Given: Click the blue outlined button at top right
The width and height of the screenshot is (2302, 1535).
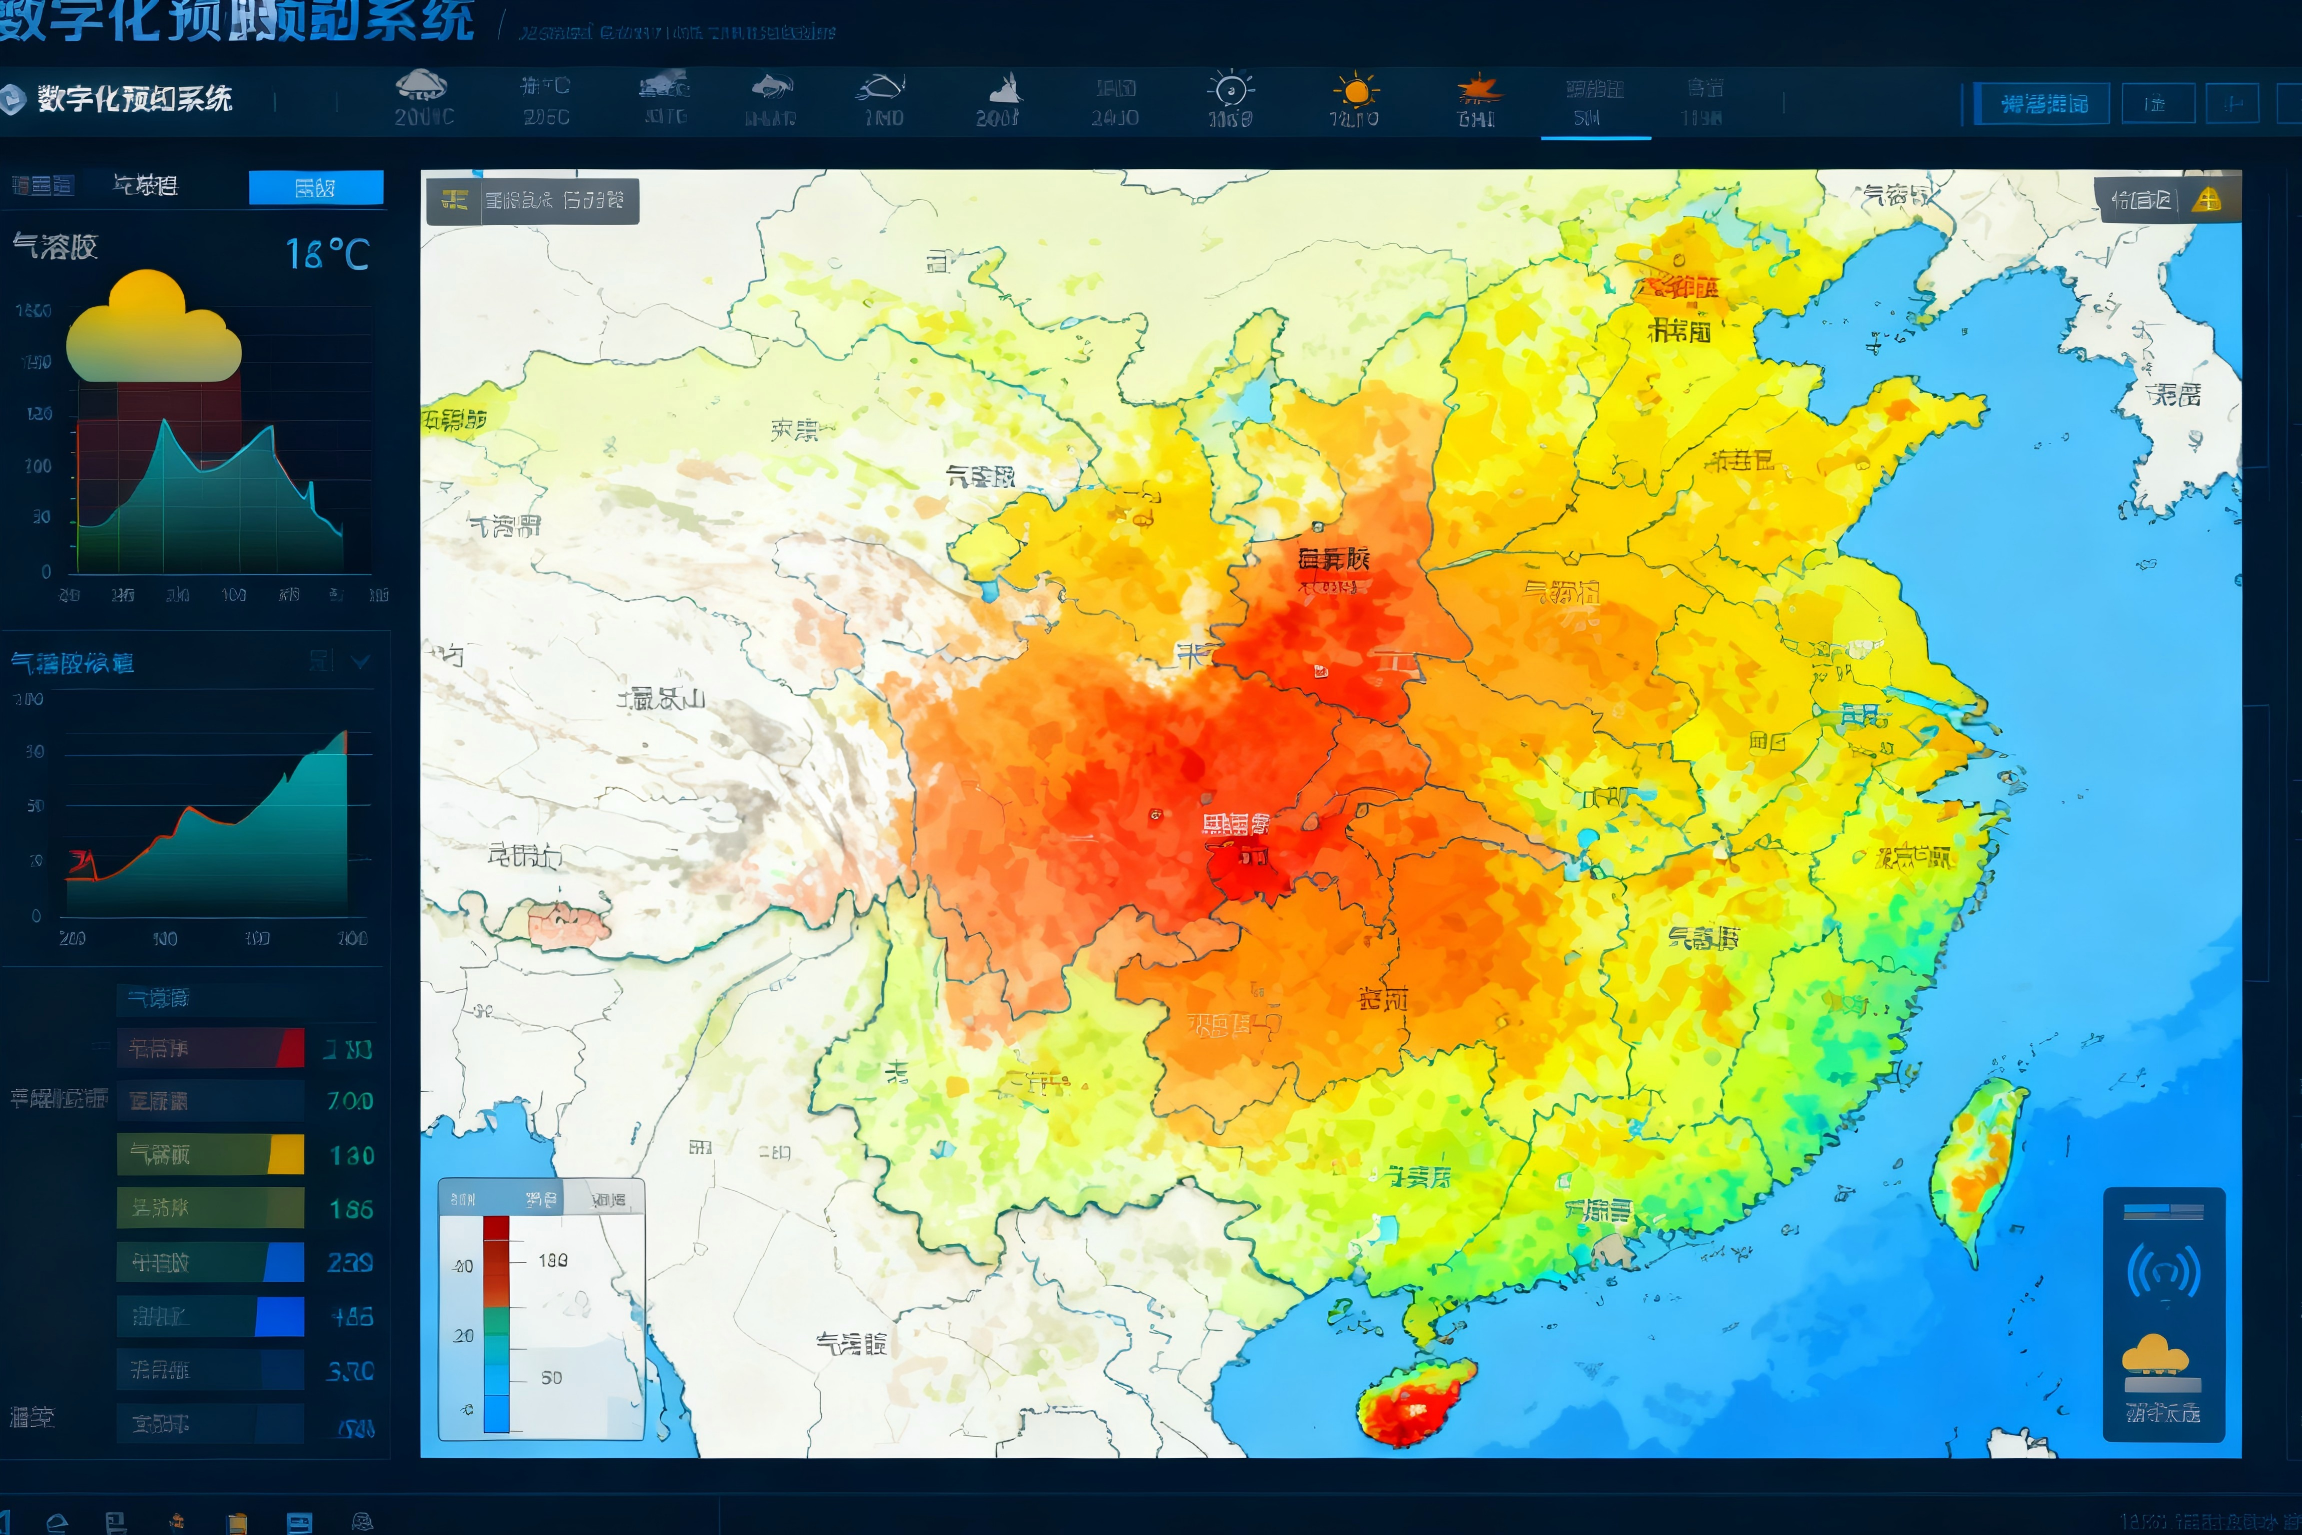Looking at the screenshot, I should 2043,104.
